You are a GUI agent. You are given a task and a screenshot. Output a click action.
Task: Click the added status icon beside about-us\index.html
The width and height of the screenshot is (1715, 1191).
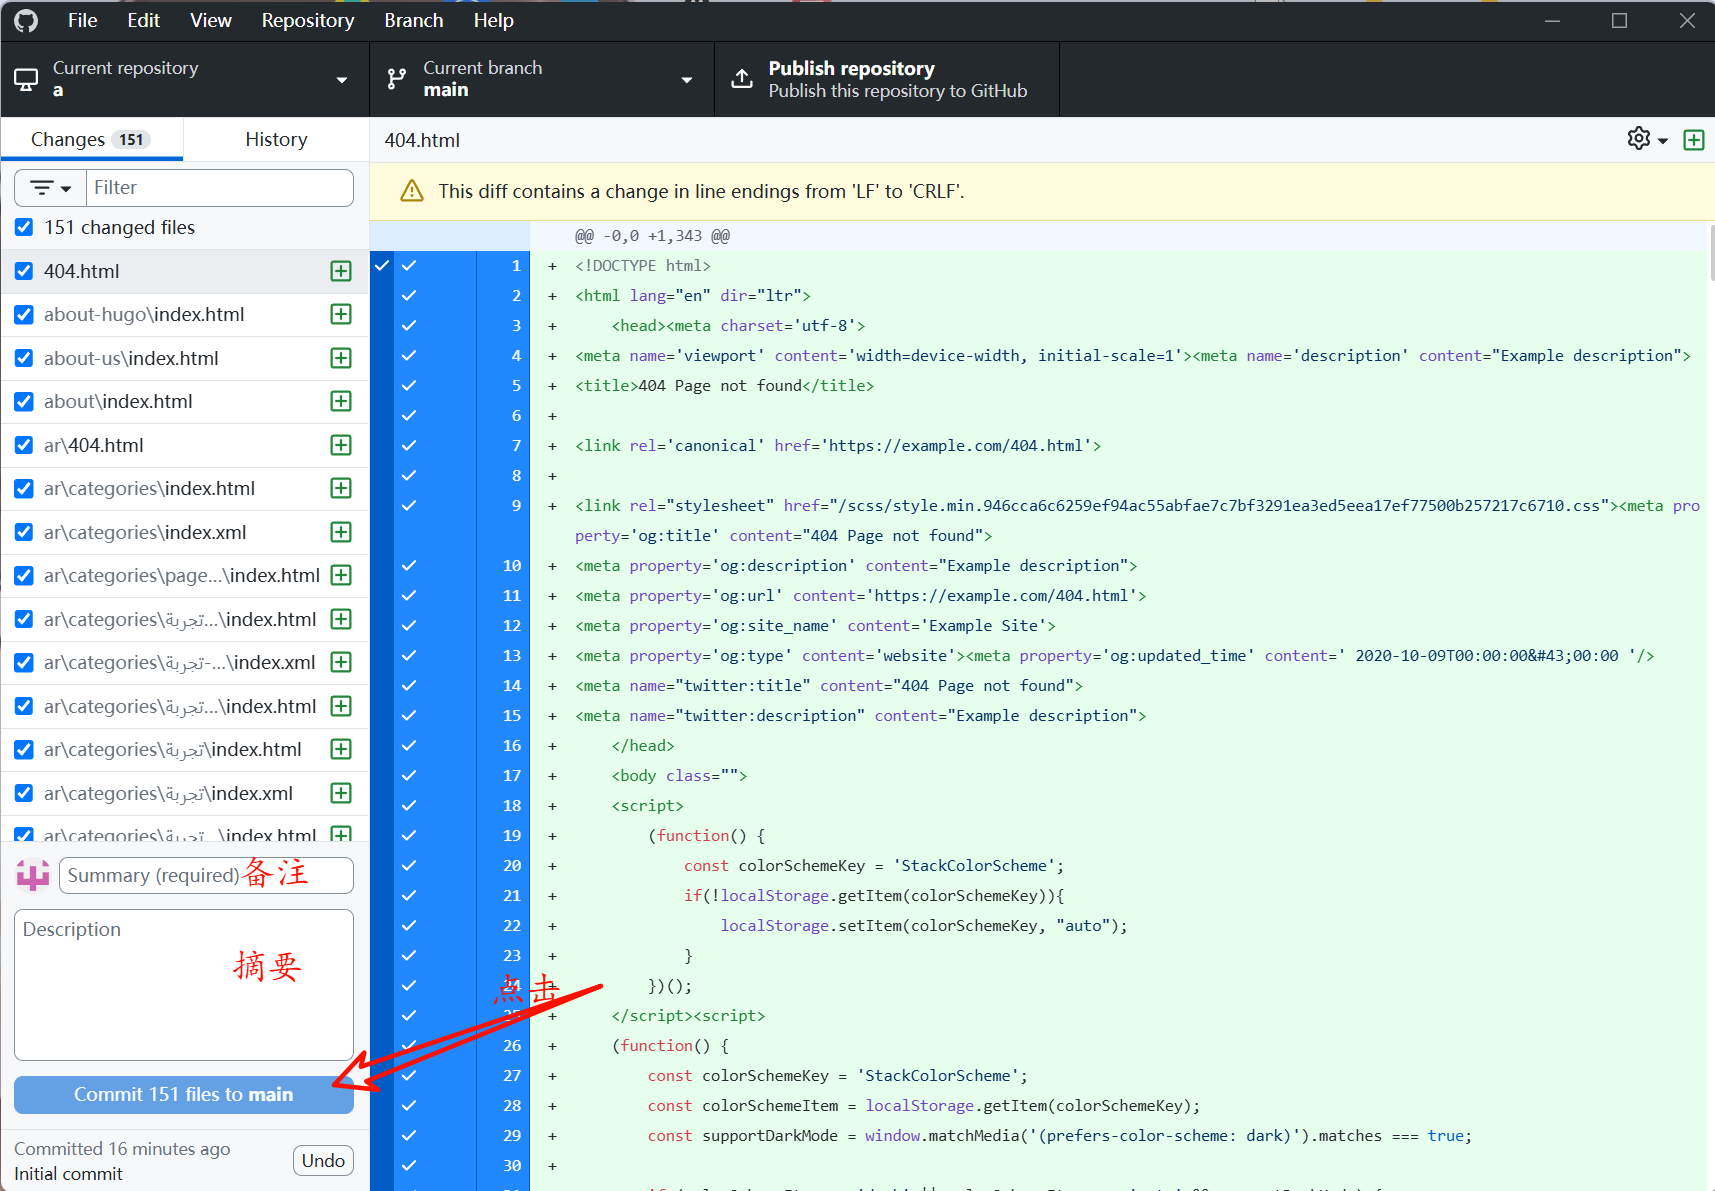[341, 358]
